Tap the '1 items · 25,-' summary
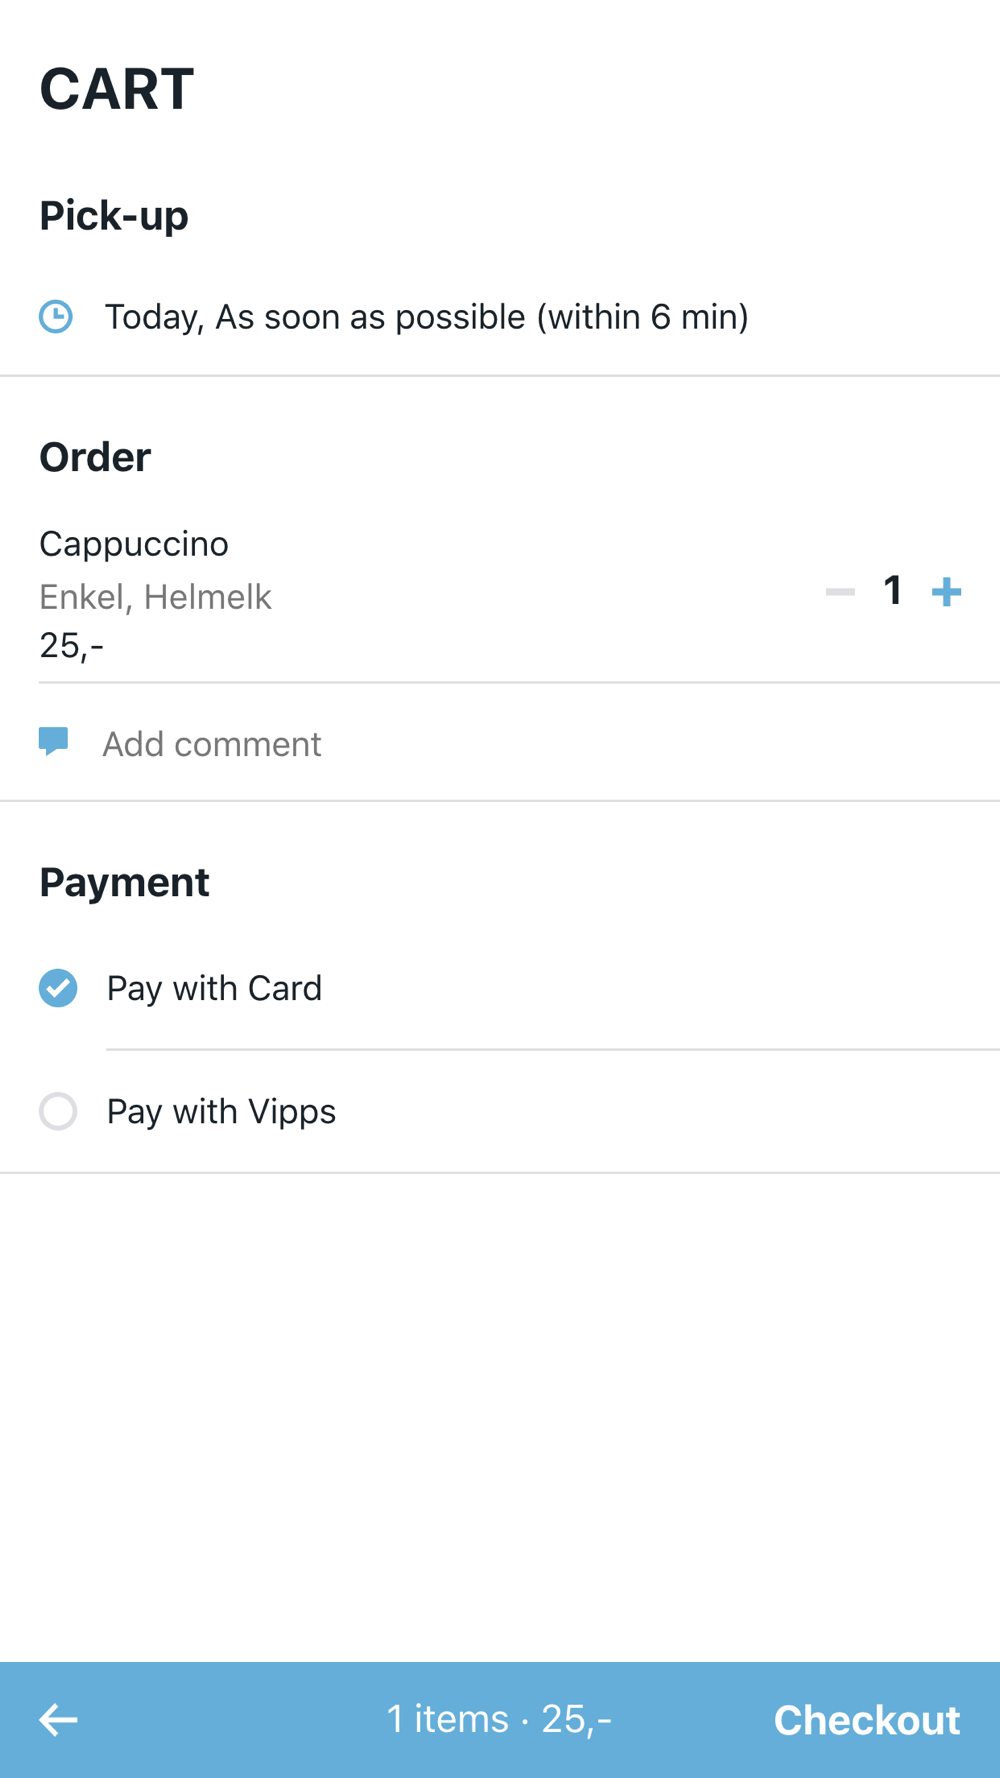Viewport: 1000px width, 1778px height. [x=499, y=1719]
